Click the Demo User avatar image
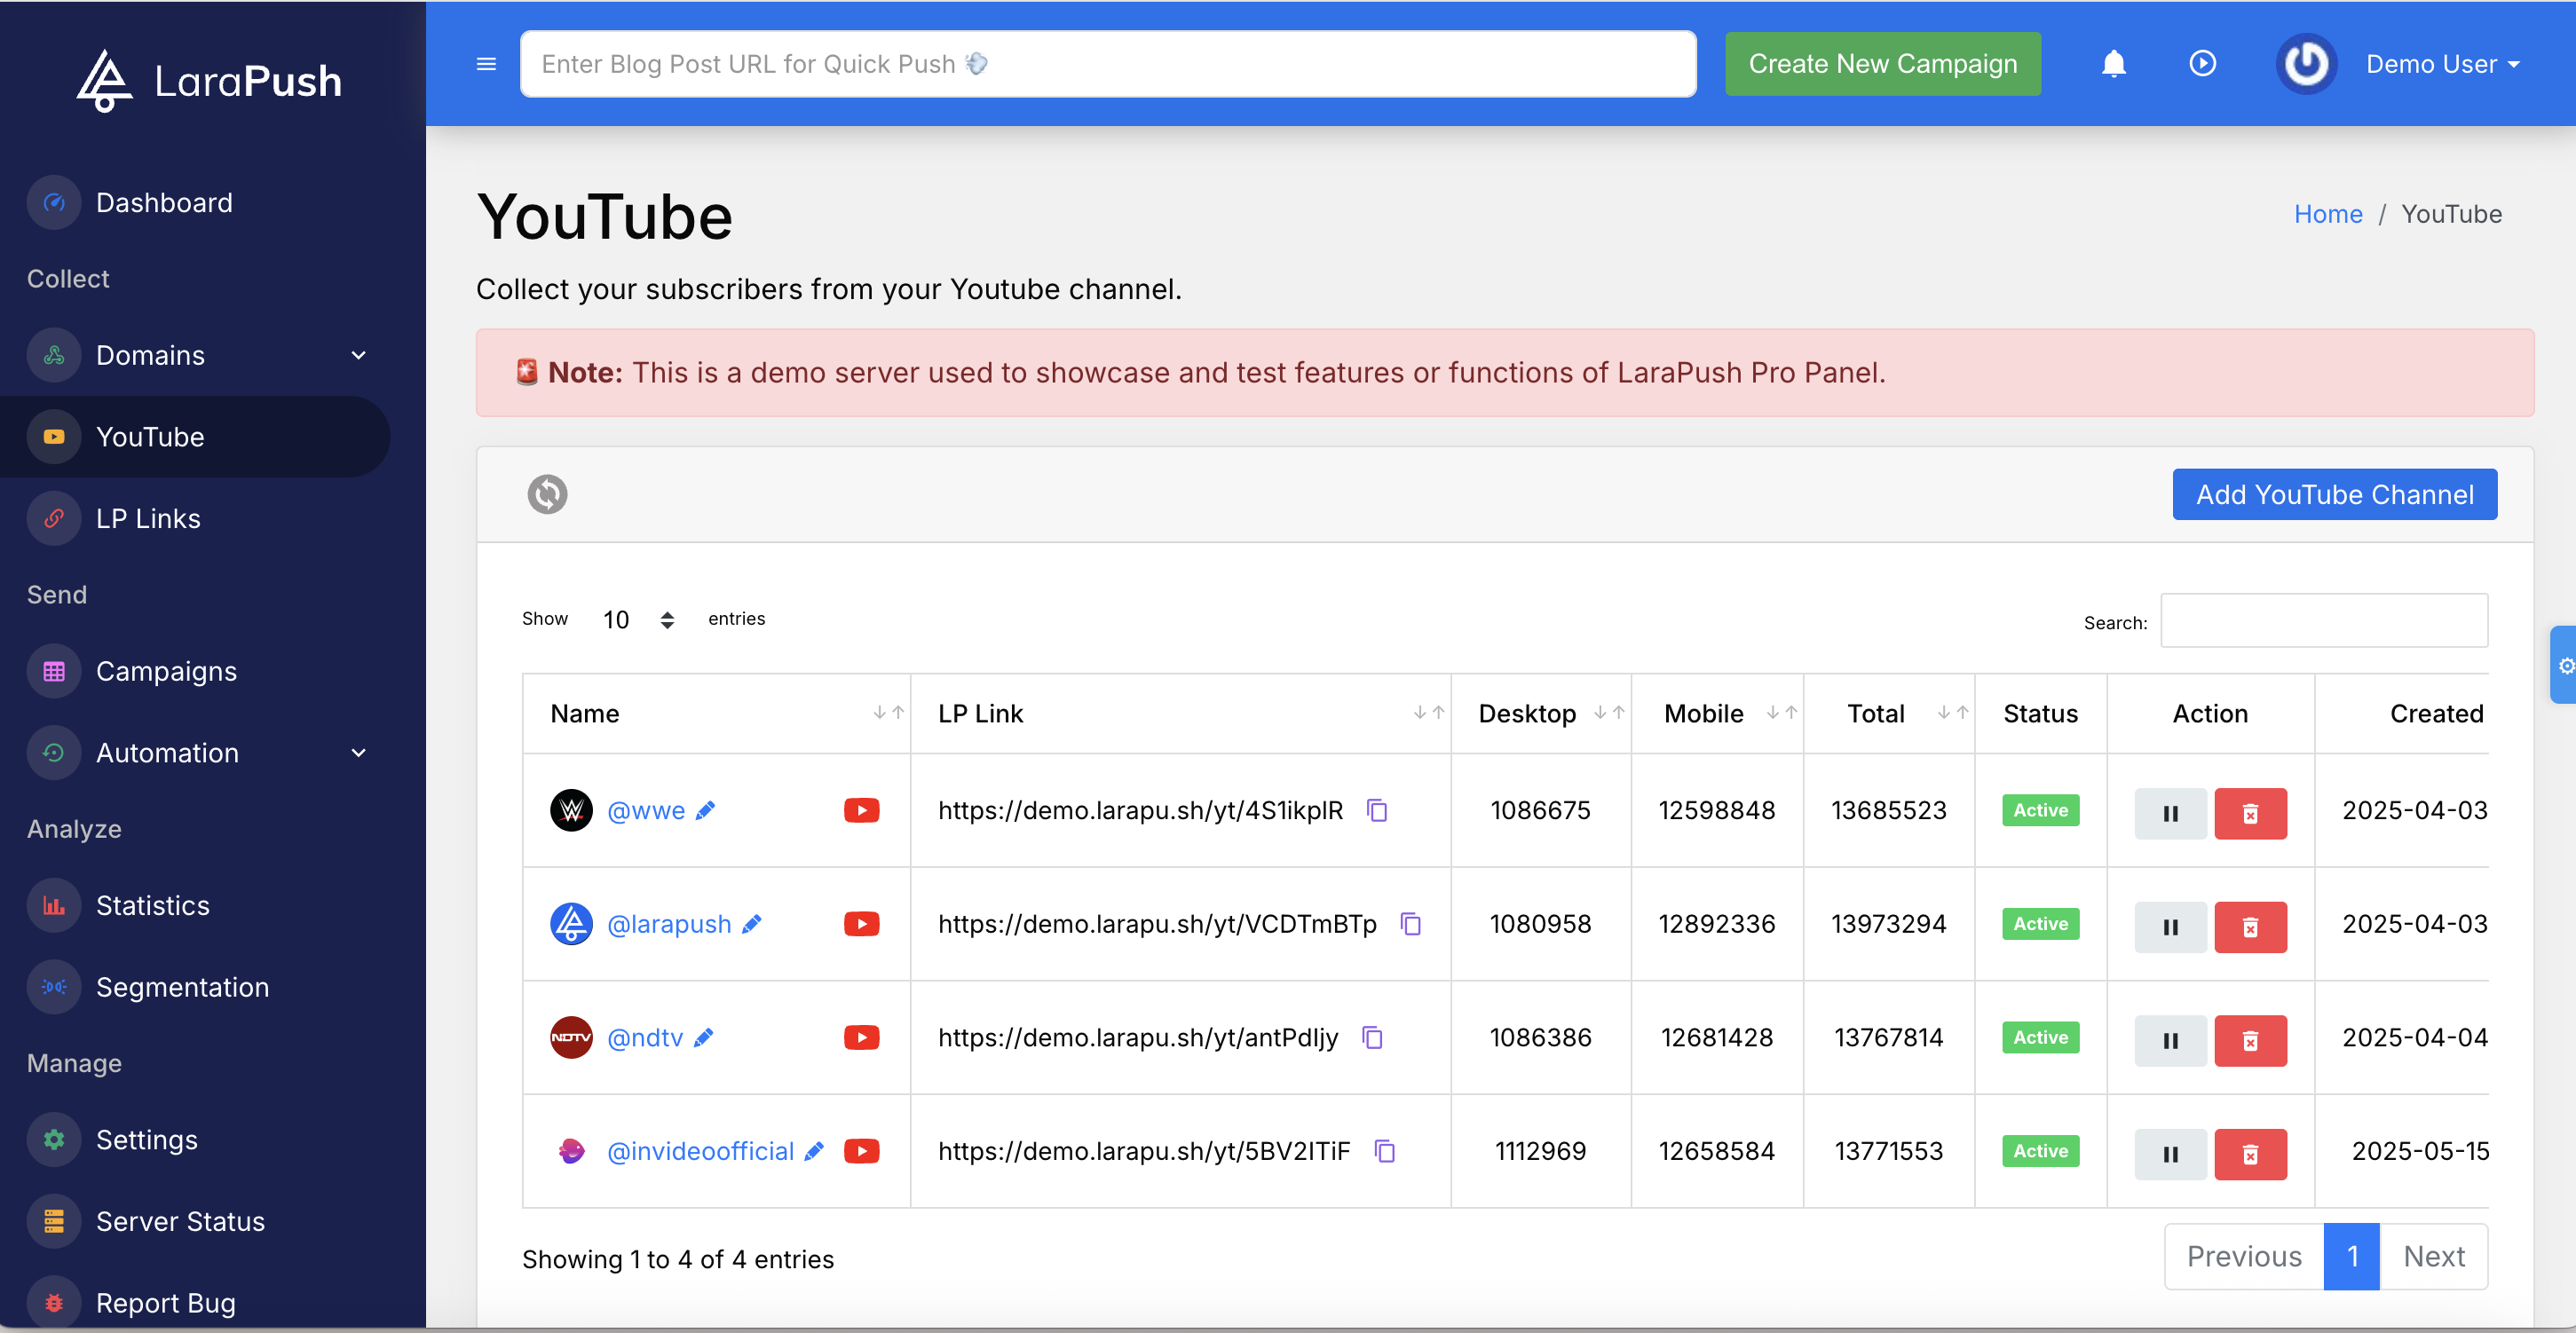This screenshot has height=1333, width=2576. [2306, 64]
